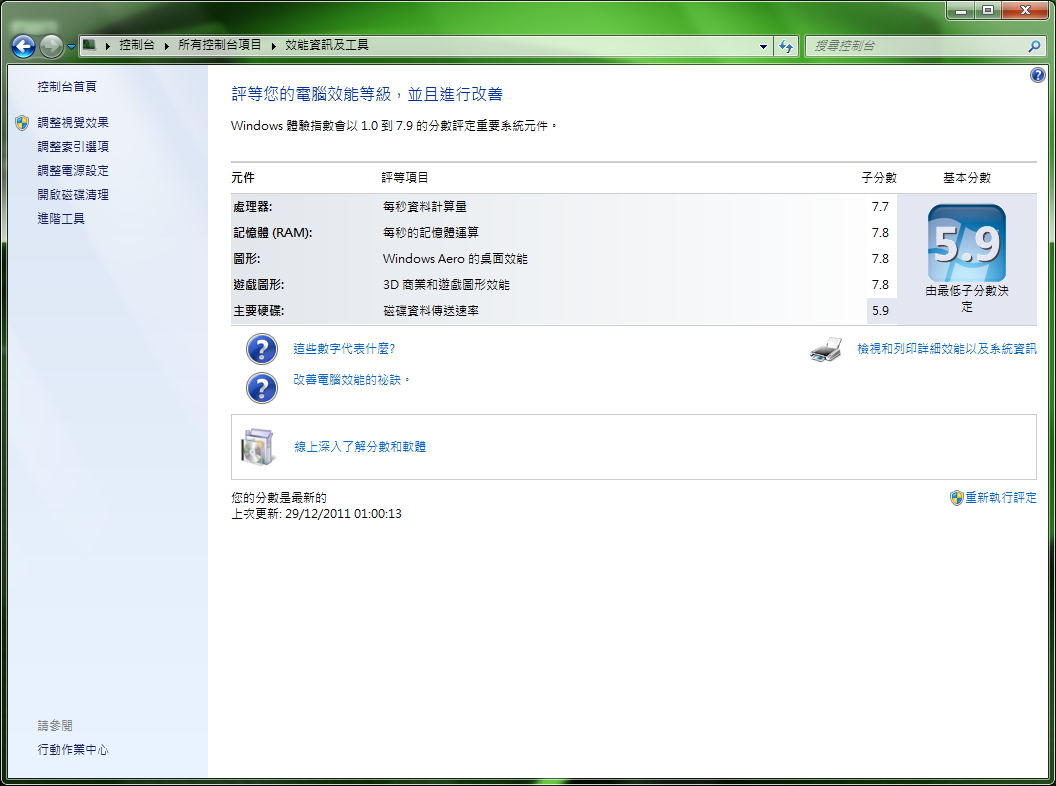
Task: Click the 子分數 column header
Action: [x=879, y=178]
